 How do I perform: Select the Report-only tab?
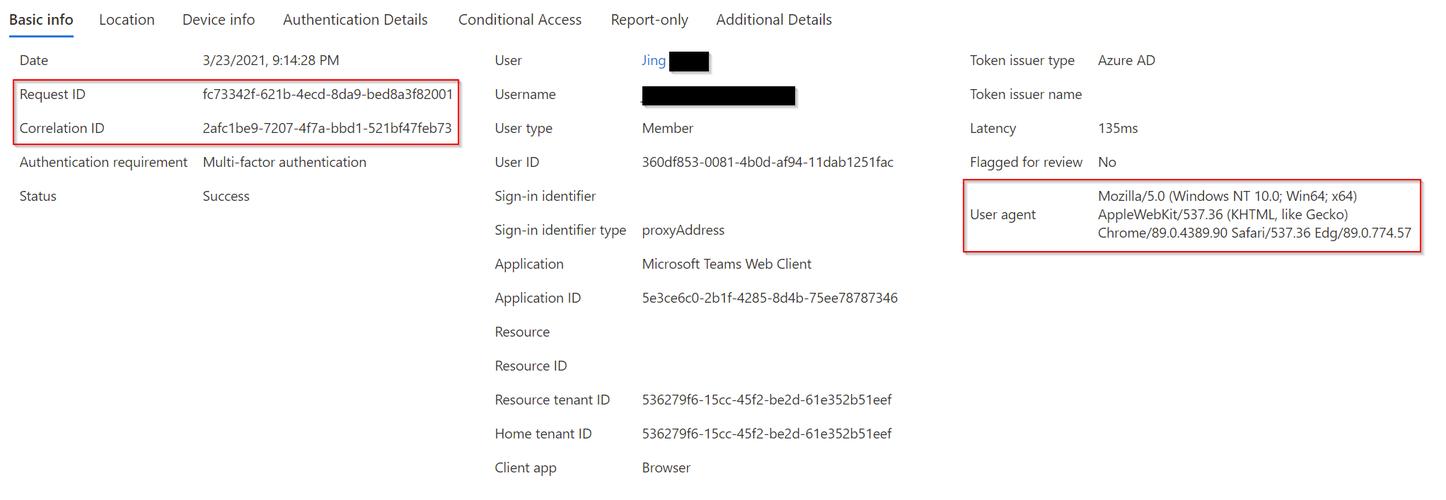tap(649, 20)
